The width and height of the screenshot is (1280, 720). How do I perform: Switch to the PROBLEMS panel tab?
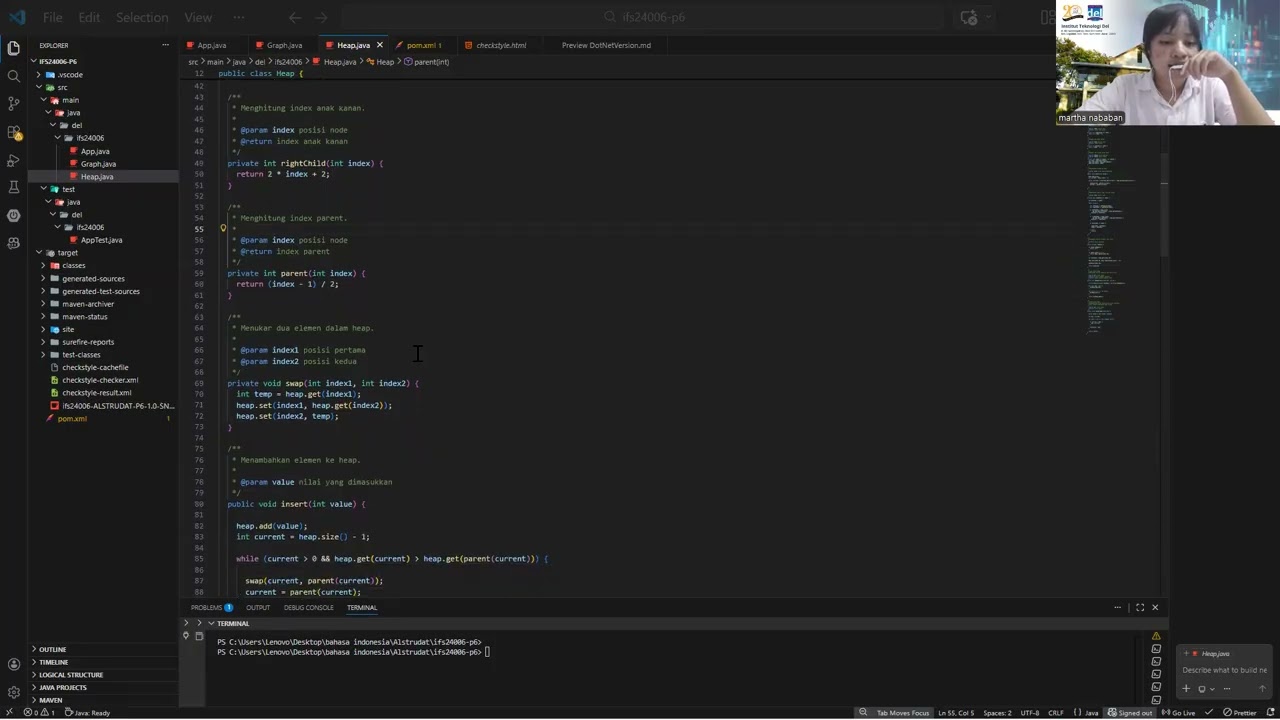click(211, 607)
